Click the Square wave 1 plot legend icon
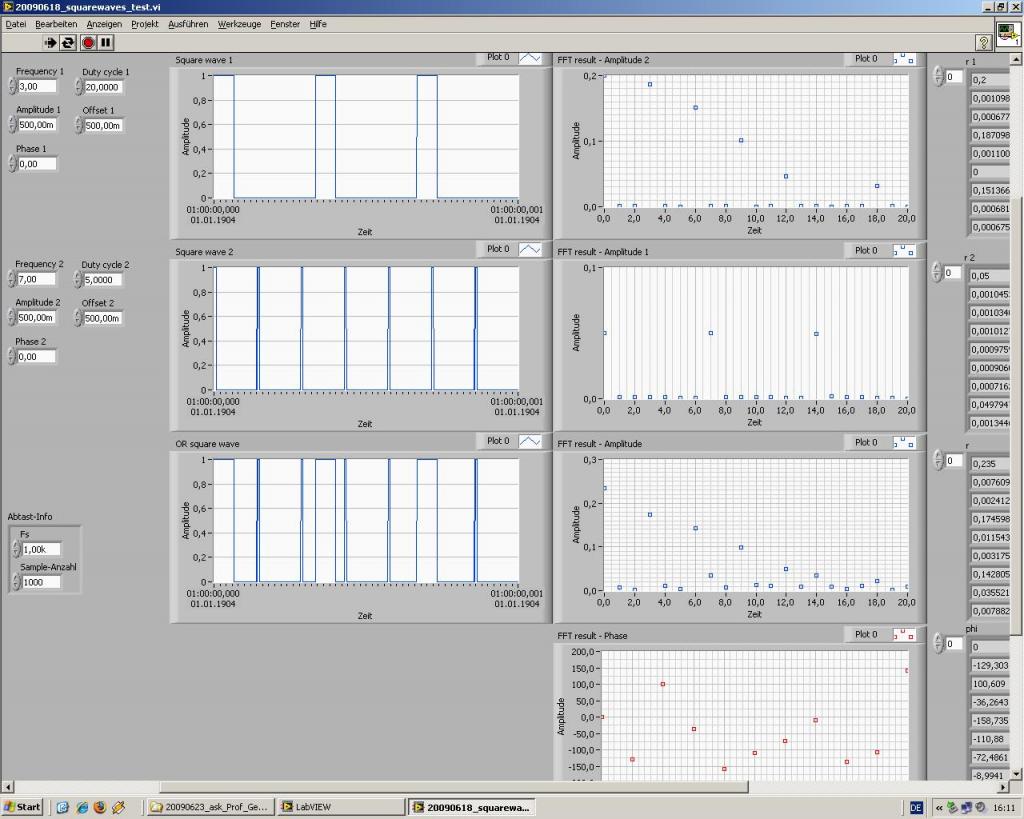Image resolution: width=1024 pixels, height=819 pixels. tap(529, 58)
